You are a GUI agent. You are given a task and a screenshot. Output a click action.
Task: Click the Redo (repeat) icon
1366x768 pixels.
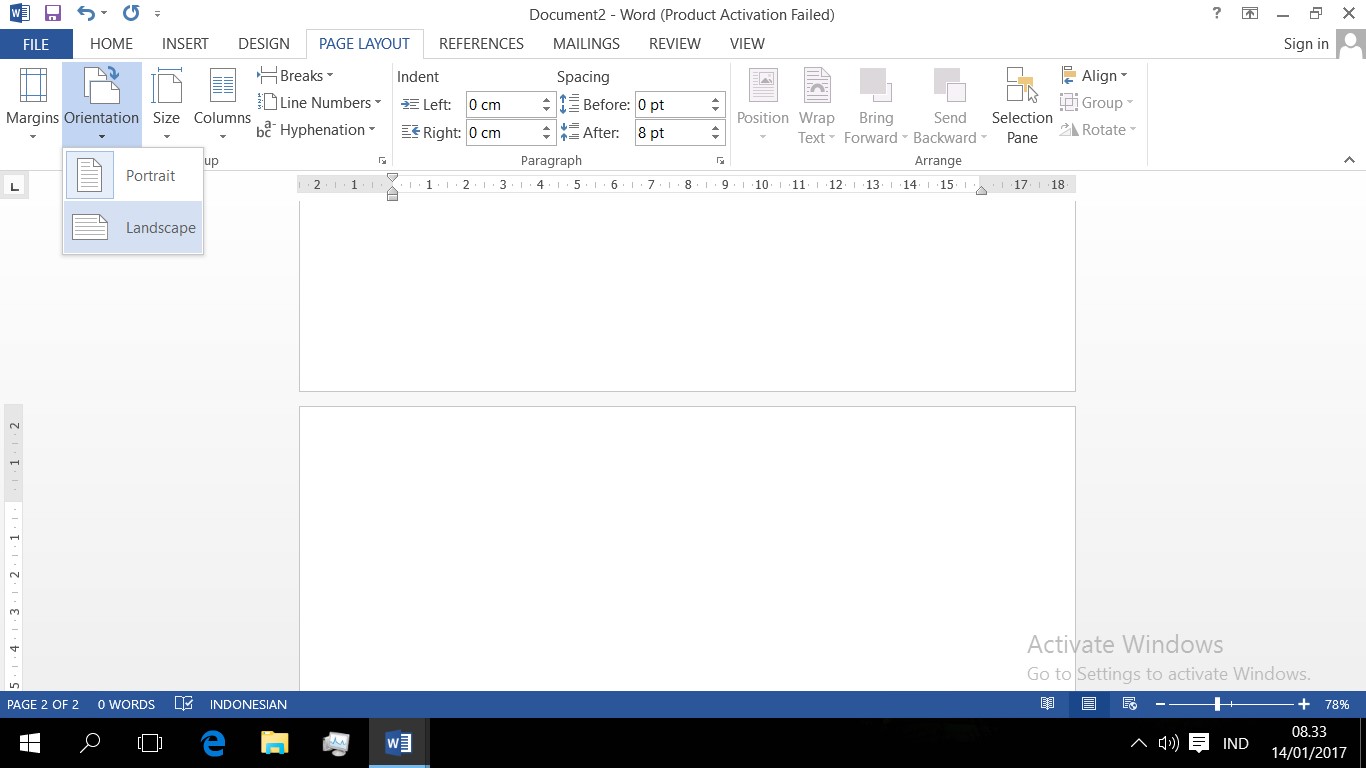[131, 14]
